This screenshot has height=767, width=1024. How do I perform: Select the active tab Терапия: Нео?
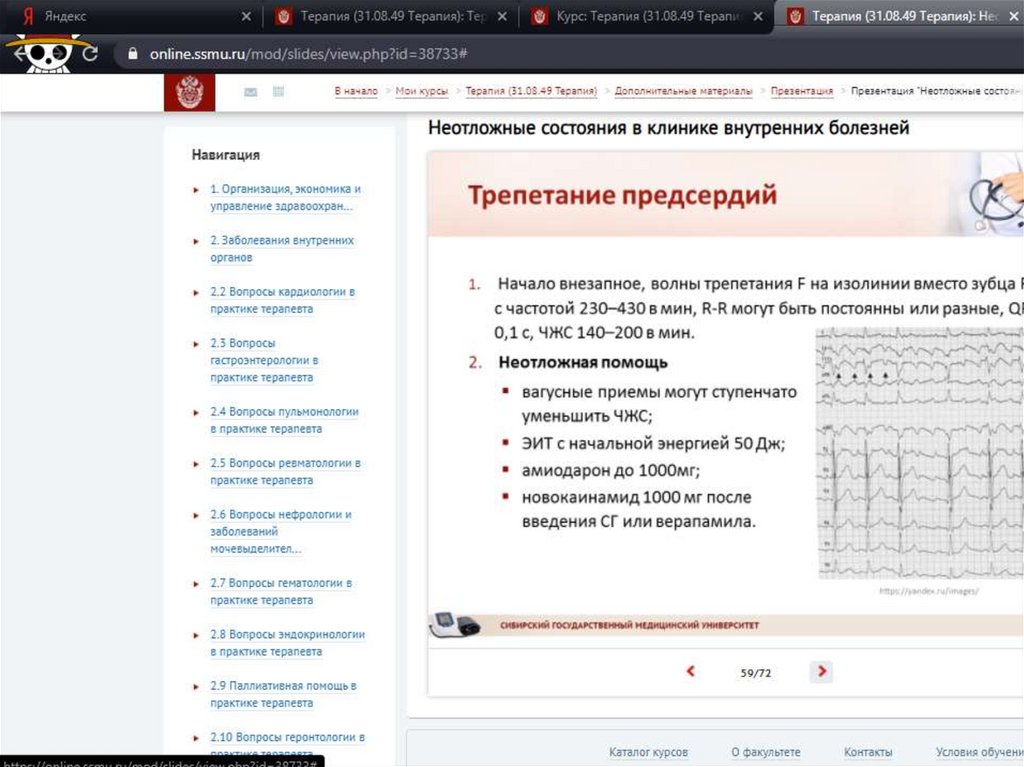click(898, 16)
